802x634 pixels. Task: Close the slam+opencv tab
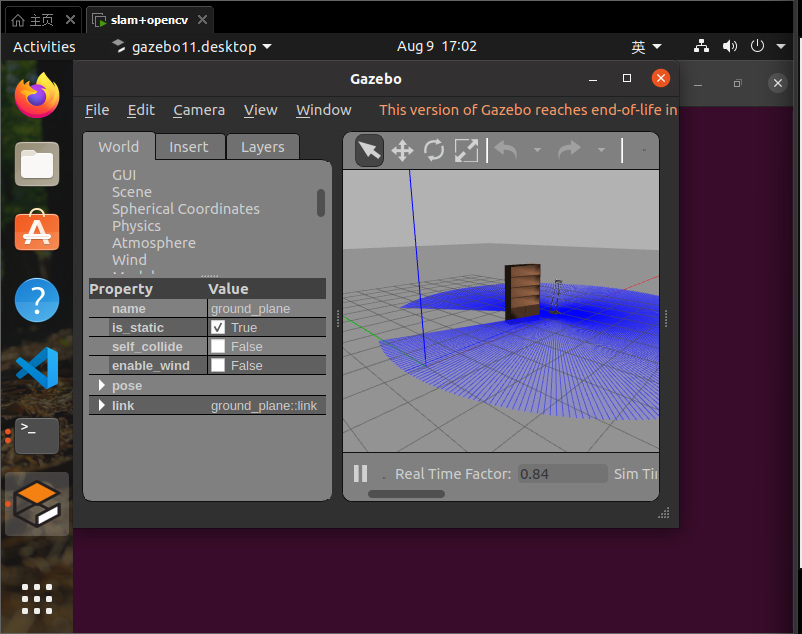coord(203,19)
